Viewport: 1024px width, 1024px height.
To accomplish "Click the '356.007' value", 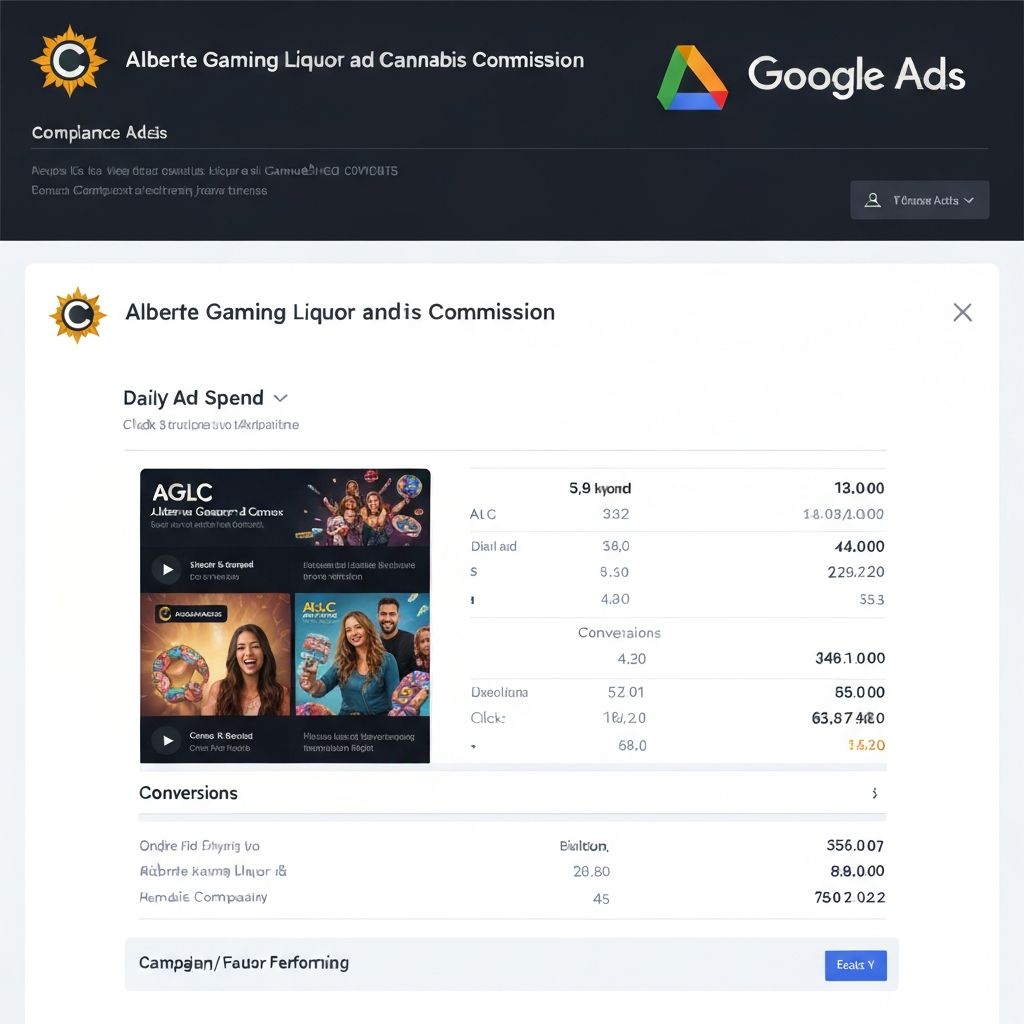I will [855, 846].
